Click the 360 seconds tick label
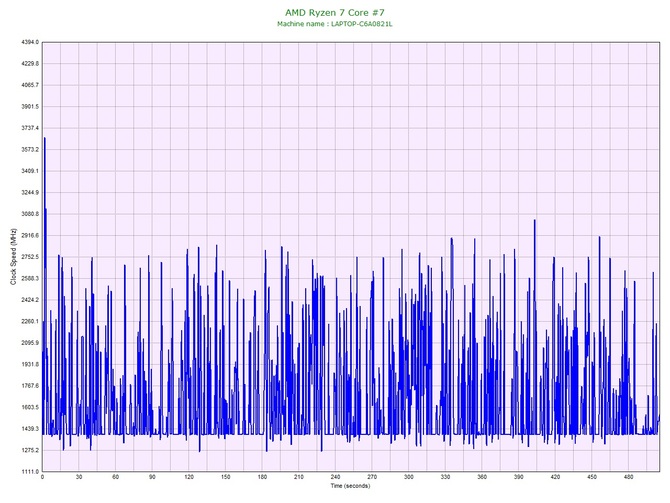Screen dimensions: 670x503 click(482, 477)
